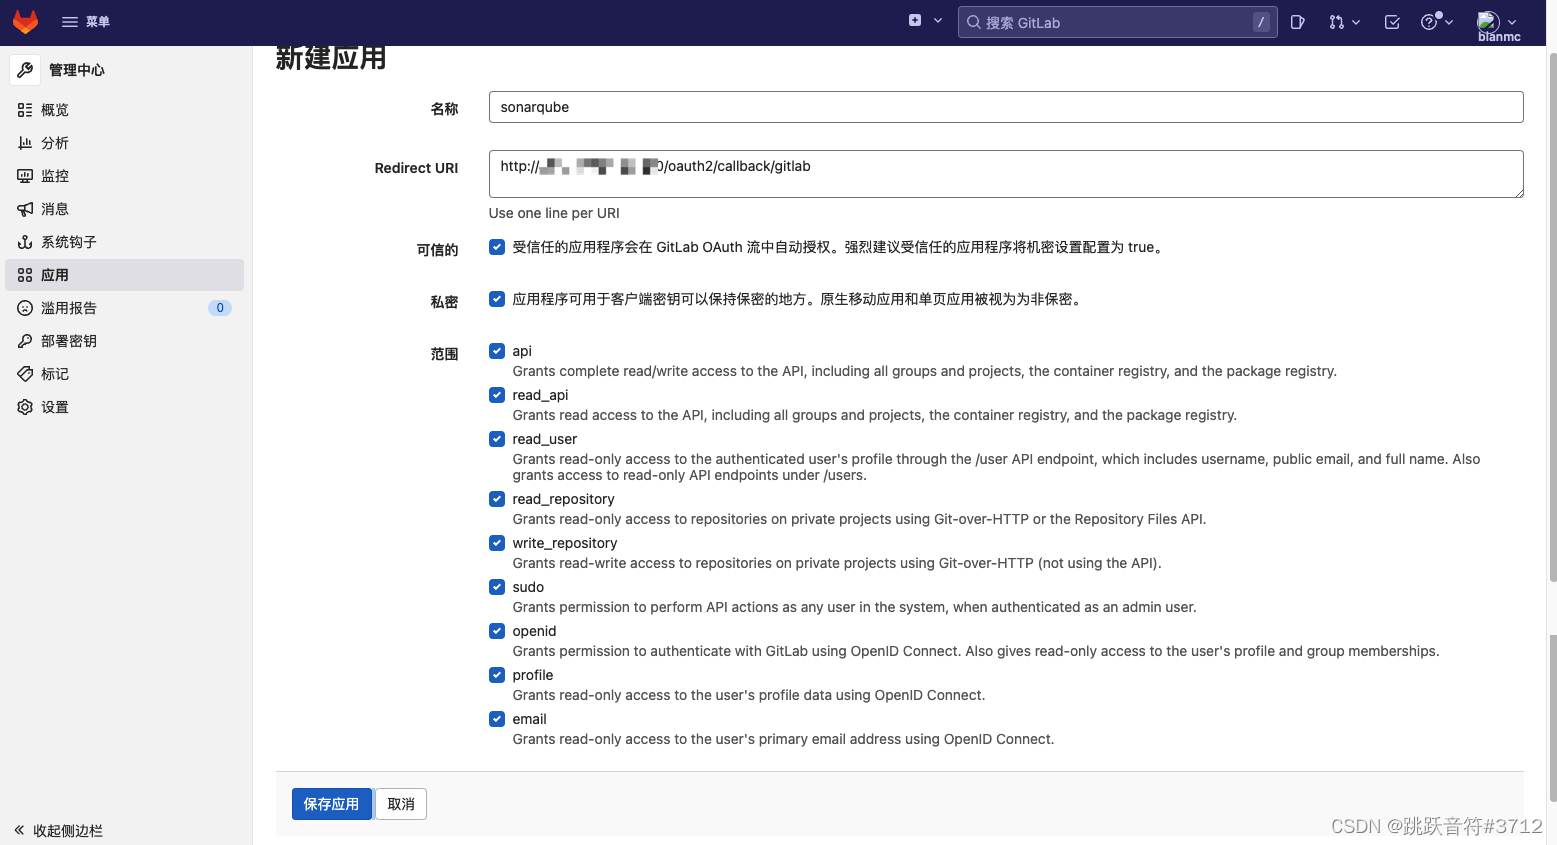
Task: Expand the create new dropdown arrow
Action: pyautogui.click(x=938, y=20)
